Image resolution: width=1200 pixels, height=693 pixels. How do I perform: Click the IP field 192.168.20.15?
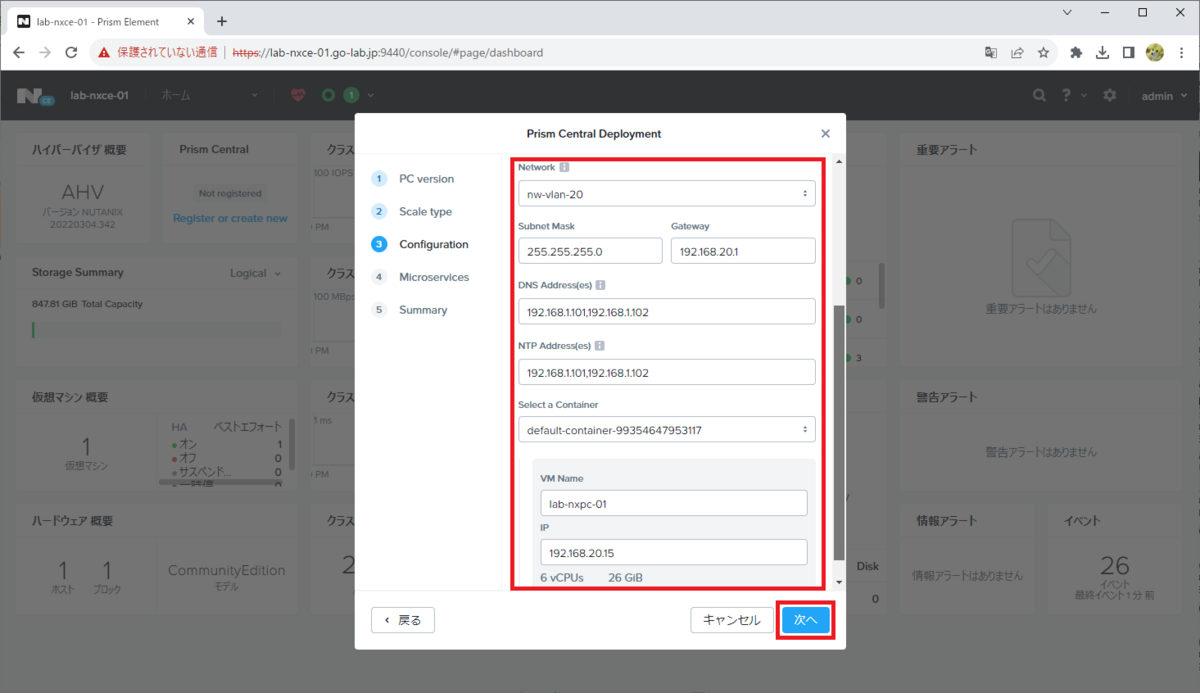[673, 552]
